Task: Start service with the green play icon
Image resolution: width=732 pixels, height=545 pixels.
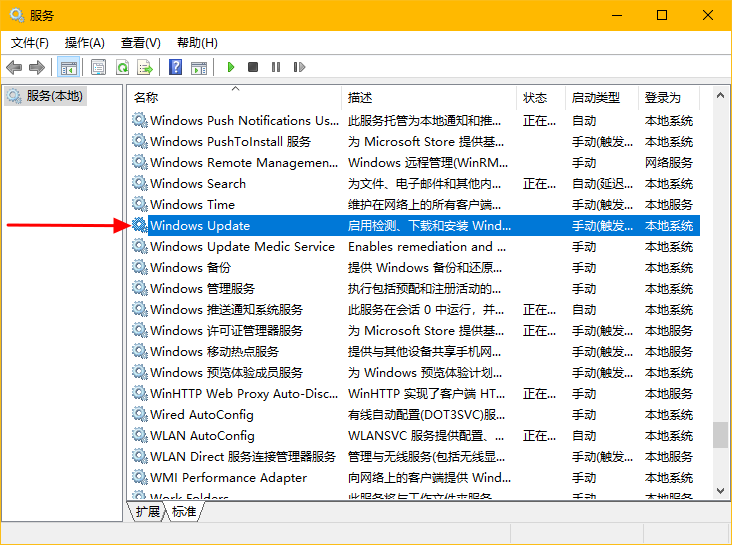Action: click(231, 67)
